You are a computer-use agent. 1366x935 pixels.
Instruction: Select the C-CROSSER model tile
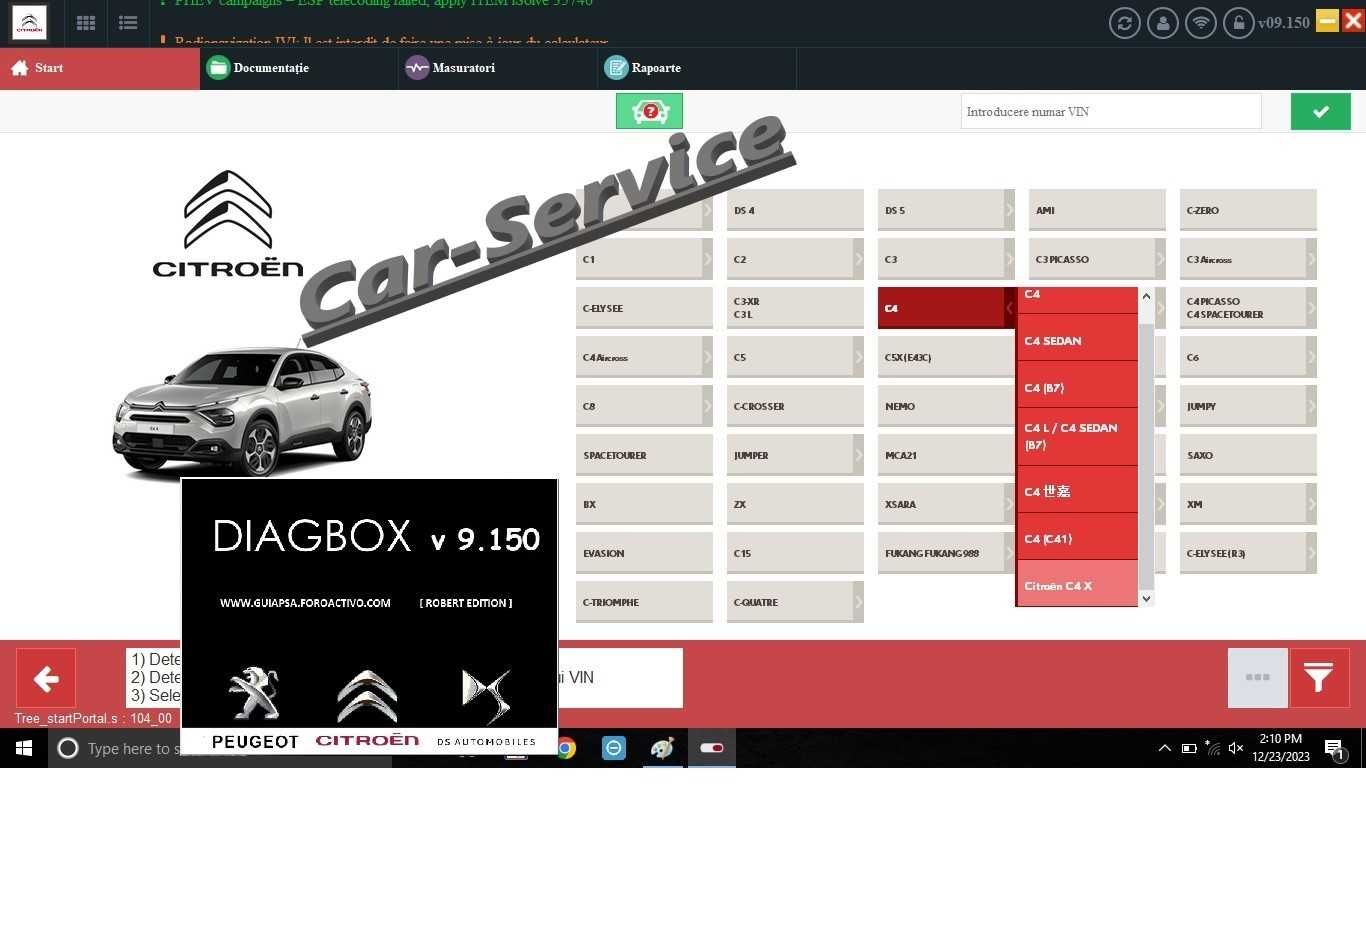(795, 406)
